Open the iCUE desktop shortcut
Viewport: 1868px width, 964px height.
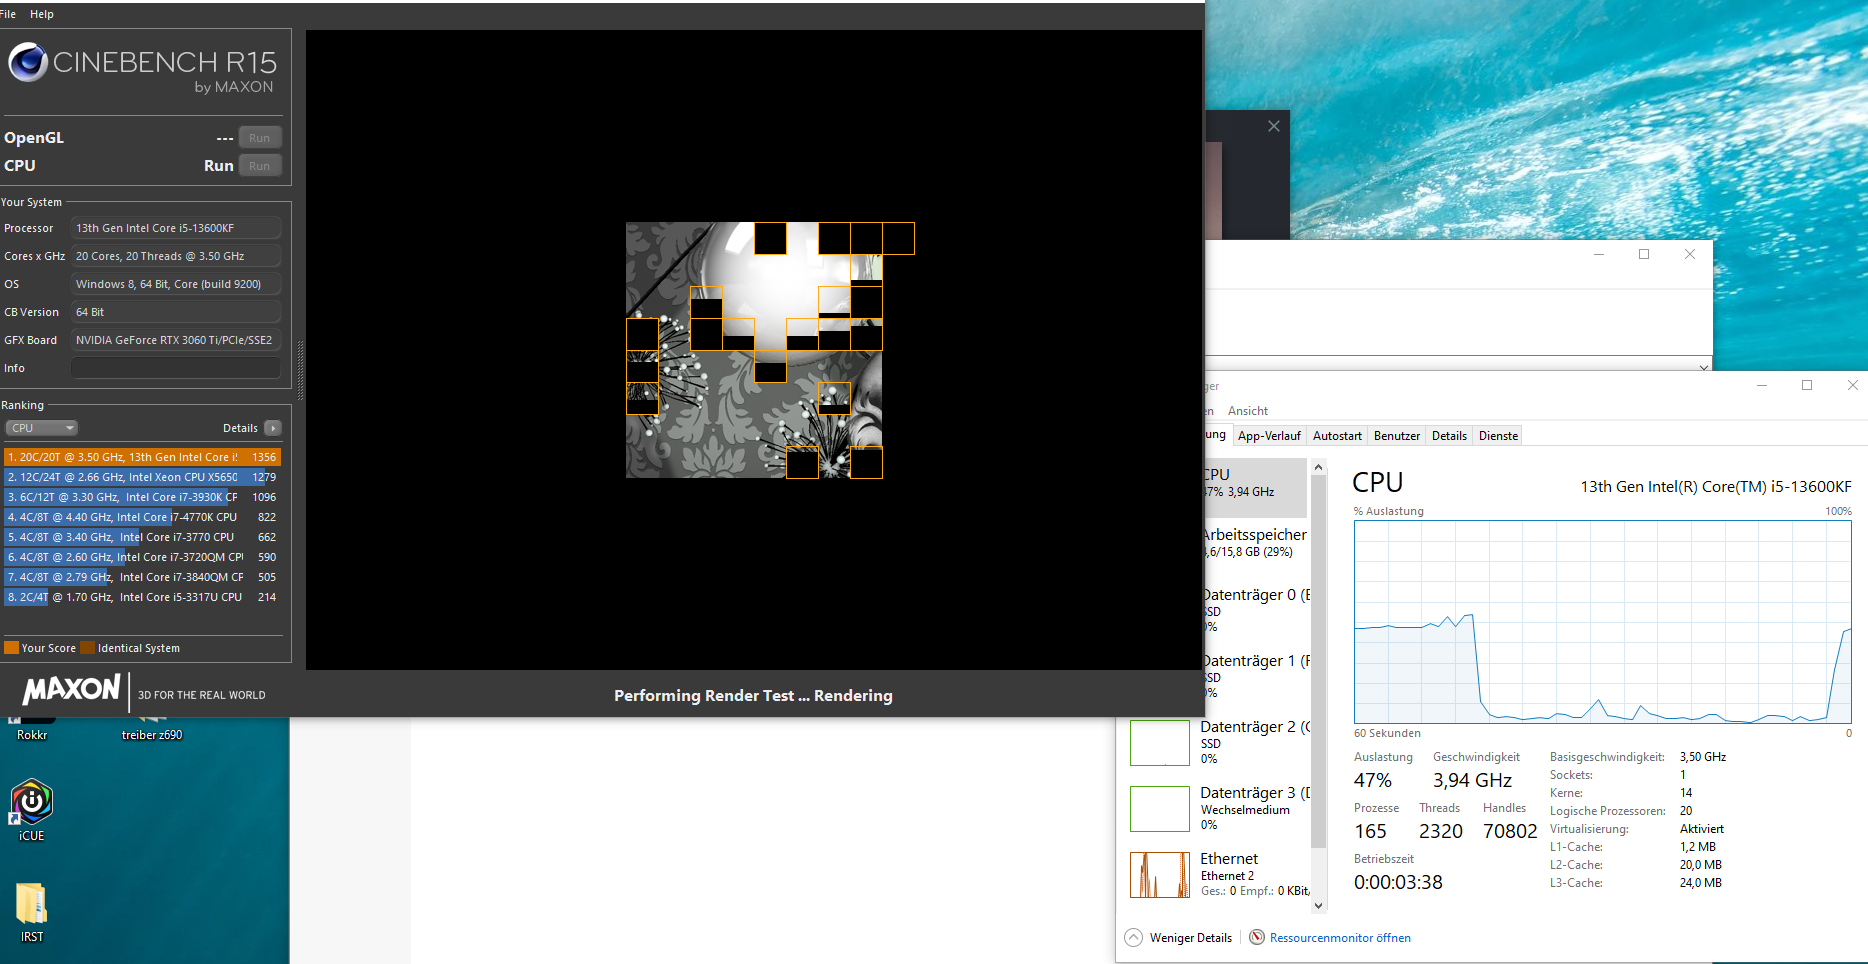click(32, 811)
